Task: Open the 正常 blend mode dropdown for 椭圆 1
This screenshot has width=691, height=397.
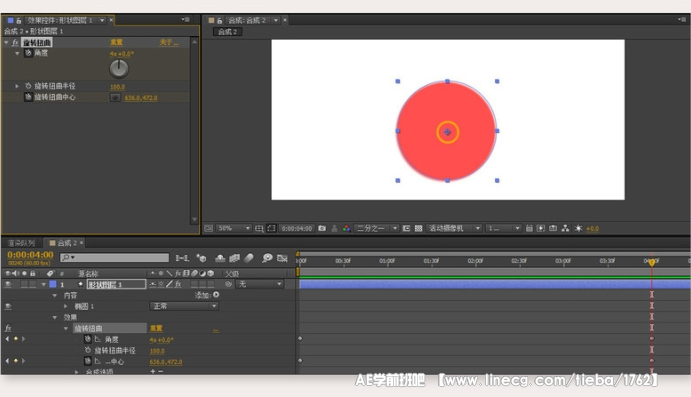Action: pos(184,306)
